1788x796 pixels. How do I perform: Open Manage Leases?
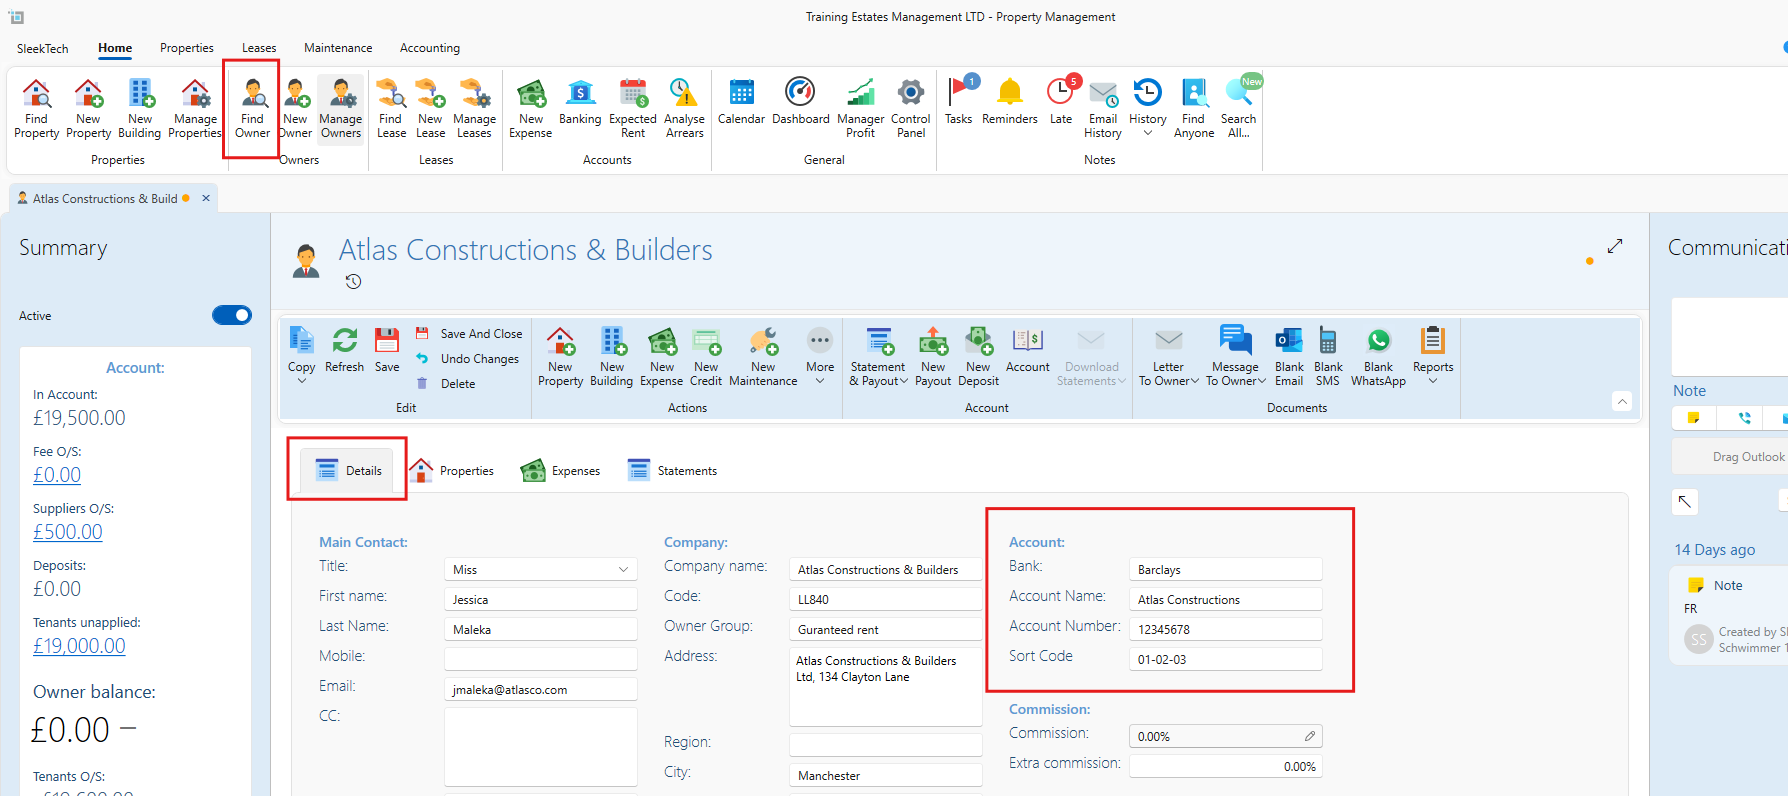click(475, 108)
